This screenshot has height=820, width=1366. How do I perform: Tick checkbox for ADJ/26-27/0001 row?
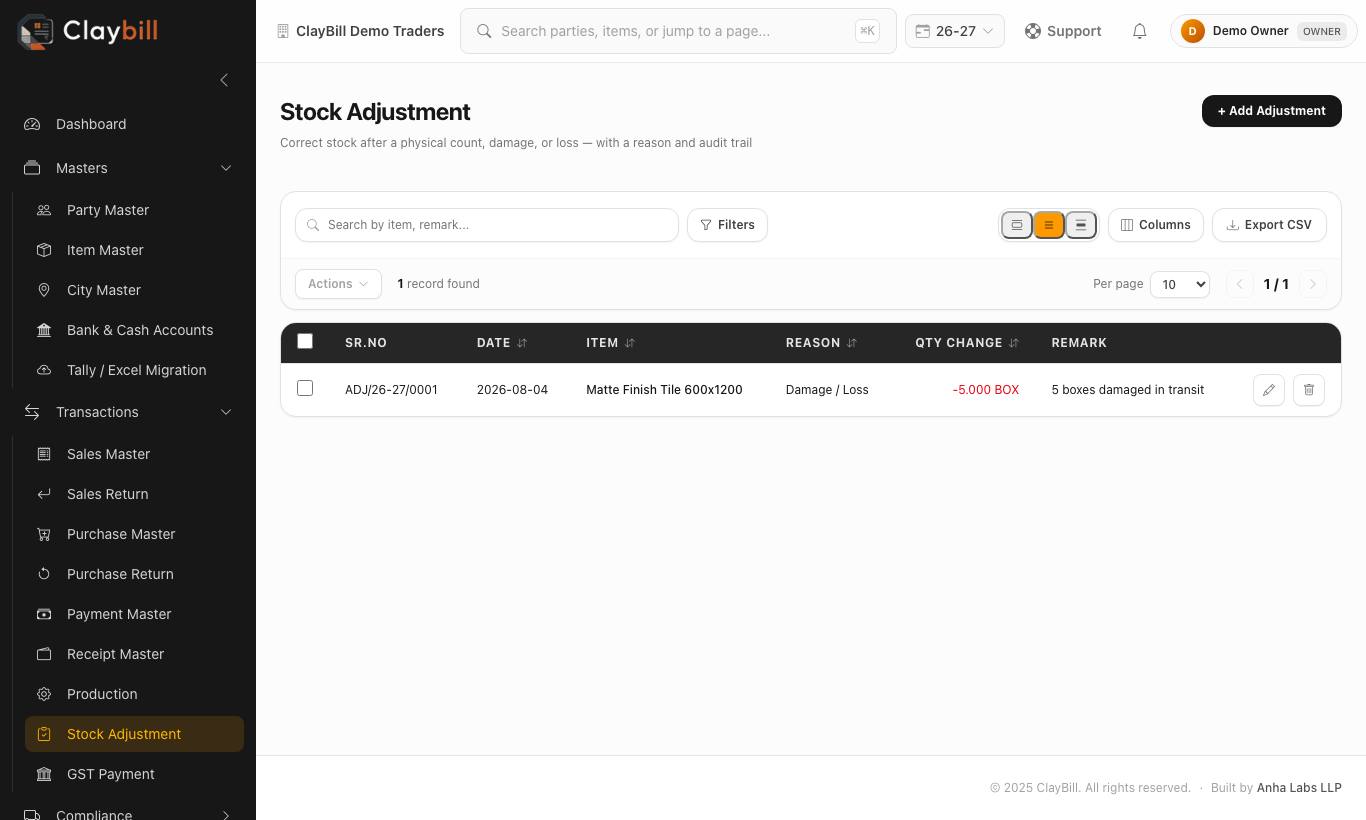[305, 388]
